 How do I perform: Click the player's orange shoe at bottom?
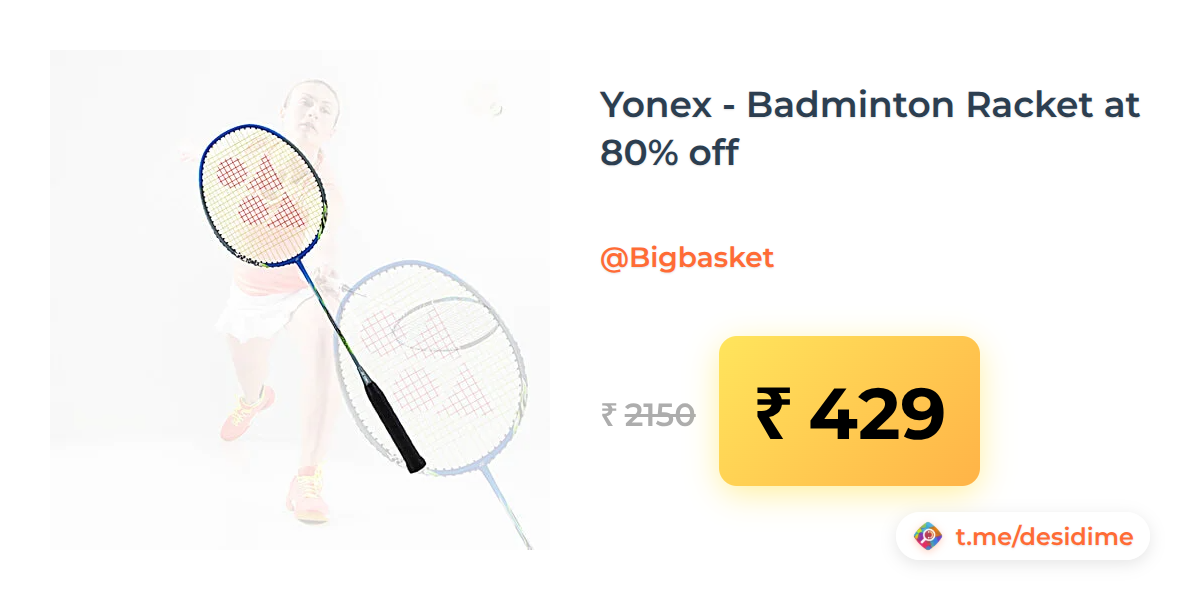(x=307, y=495)
